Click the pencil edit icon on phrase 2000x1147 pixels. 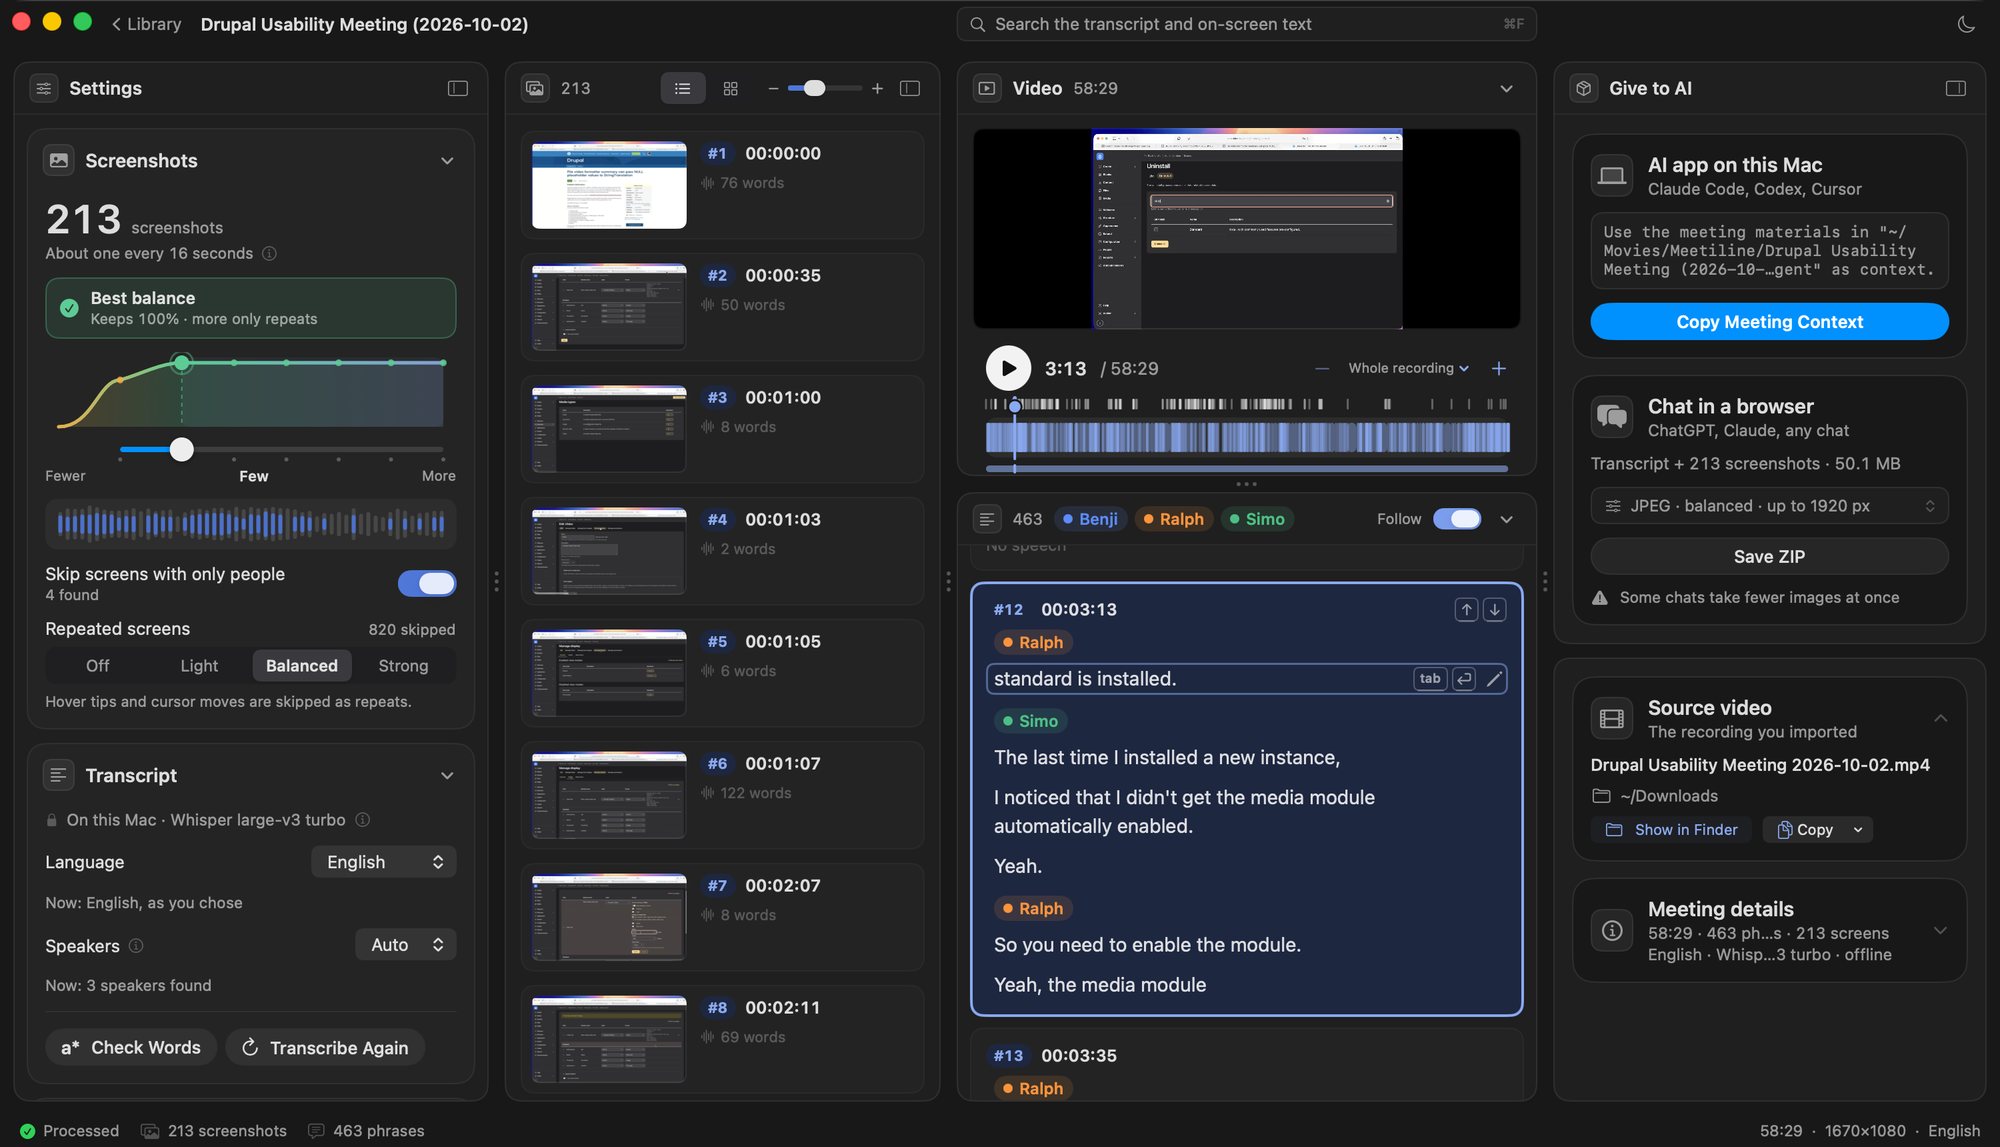coord(1494,679)
